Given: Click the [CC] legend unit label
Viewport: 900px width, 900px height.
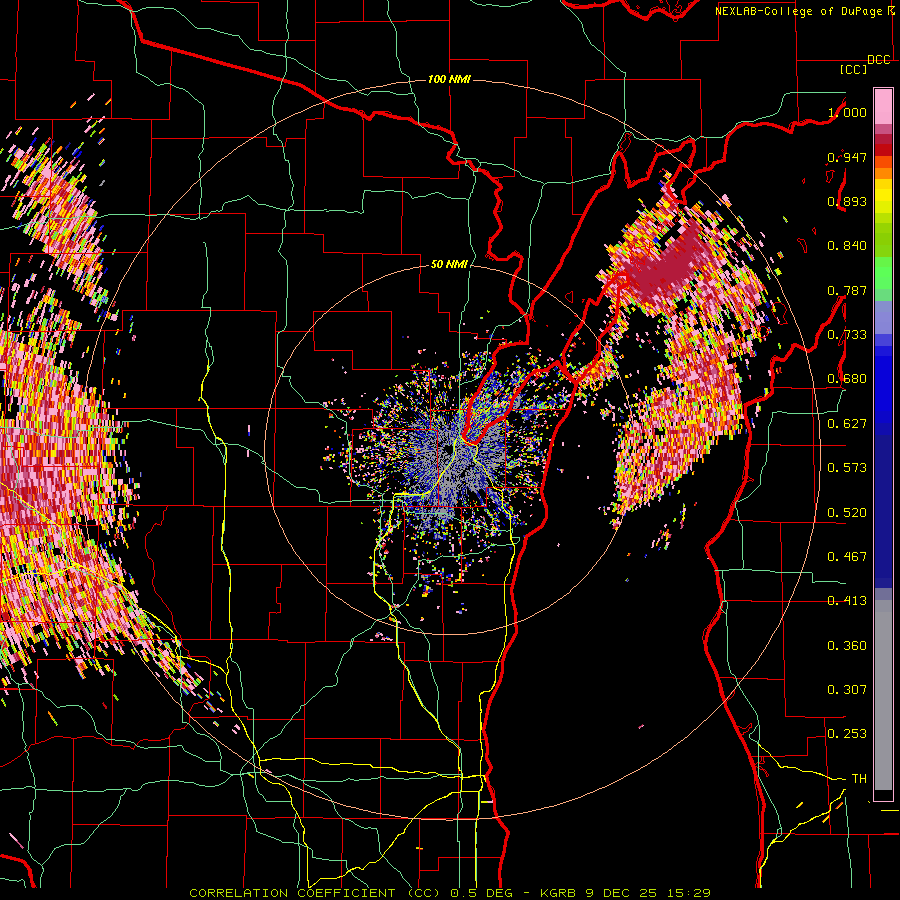Looking at the screenshot, I should point(854,69).
